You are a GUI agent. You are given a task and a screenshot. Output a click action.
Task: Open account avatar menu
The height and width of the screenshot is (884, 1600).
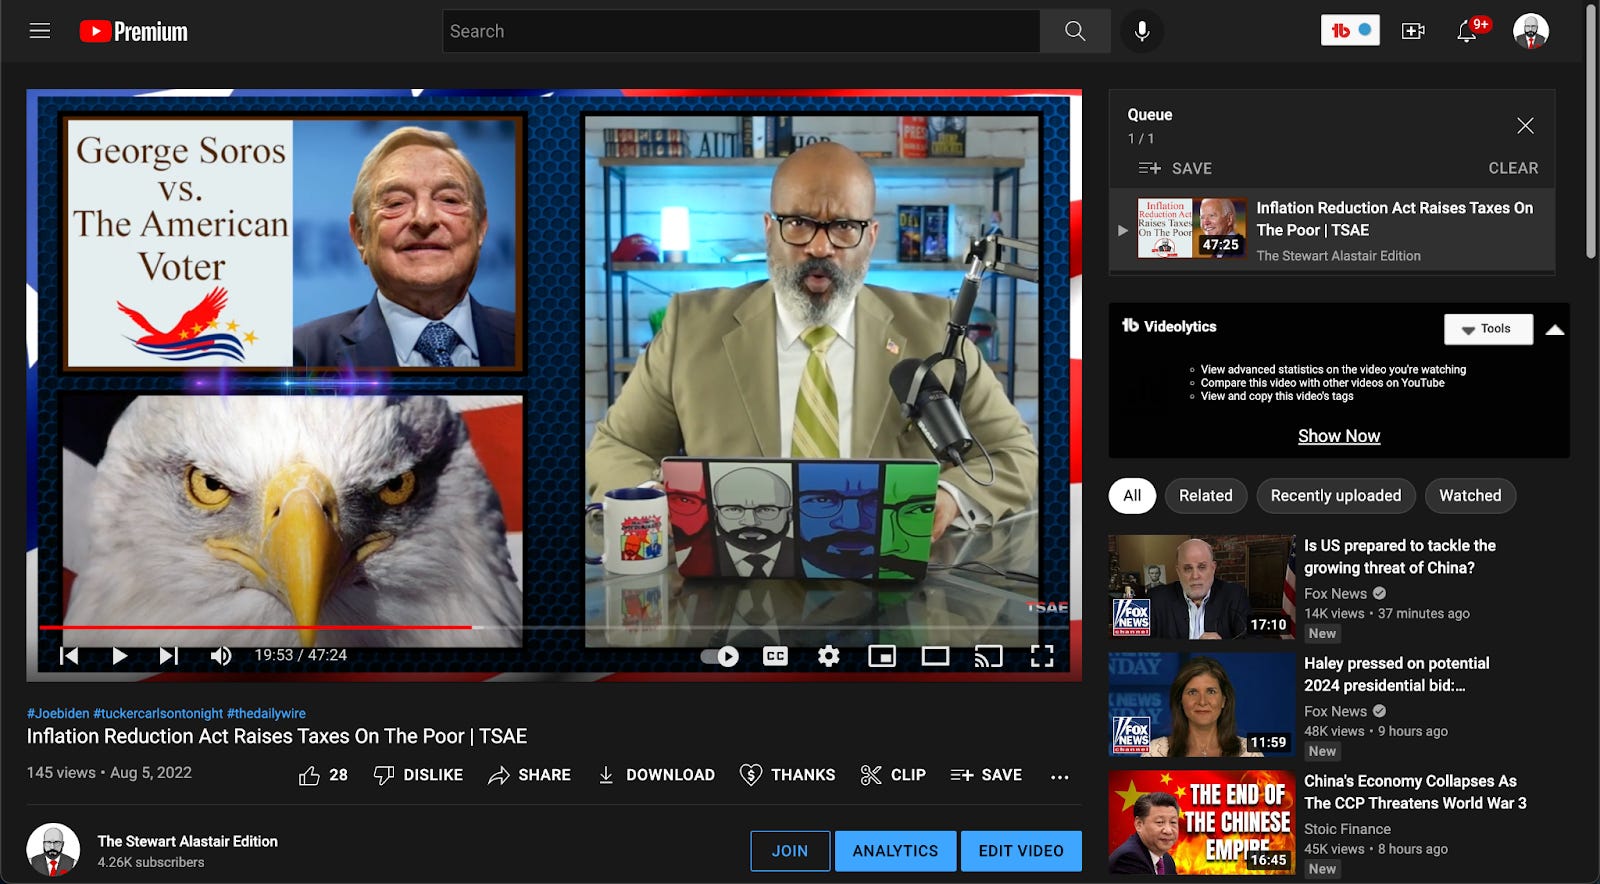pyautogui.click(x=1531, y=31)
